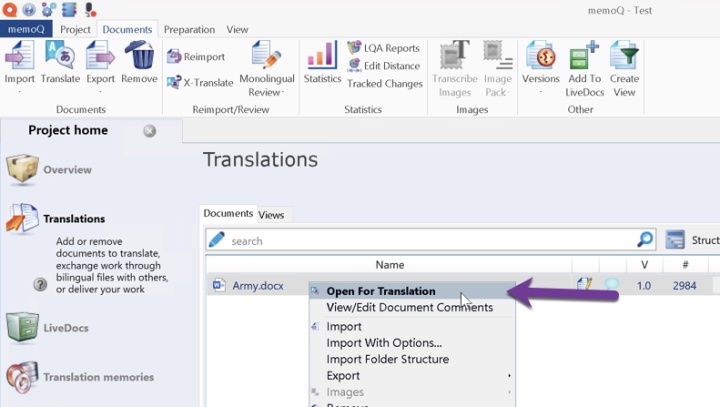Click the blue globe quick access icon
Image resolution: width=720 pixels, height=407 pixels.
(x=29, y=9)
